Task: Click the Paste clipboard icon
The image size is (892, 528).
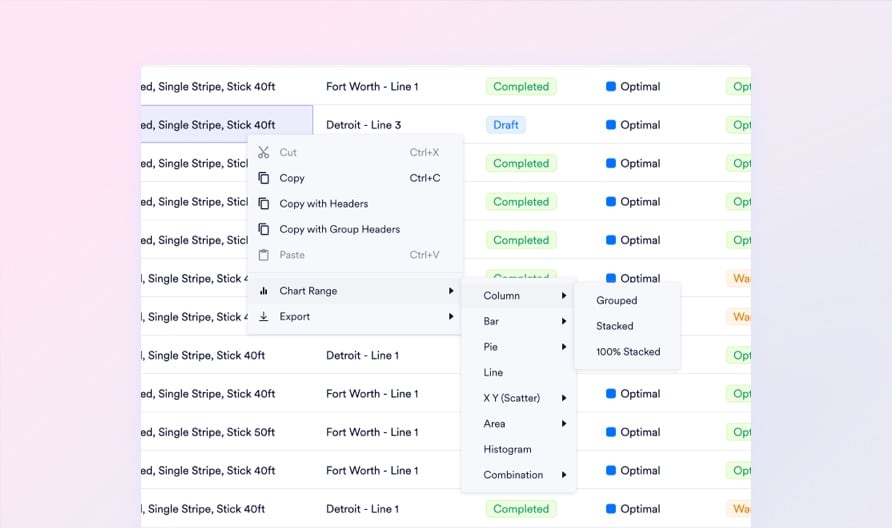Action: (263, 255)
